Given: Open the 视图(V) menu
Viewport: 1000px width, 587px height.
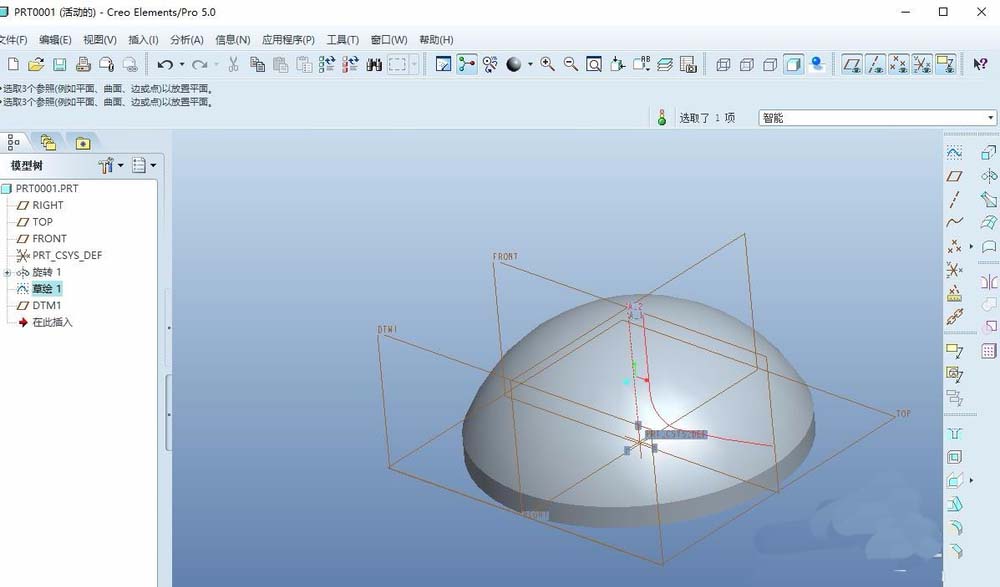Looking at the screenshot, I should tap(100, 40).
